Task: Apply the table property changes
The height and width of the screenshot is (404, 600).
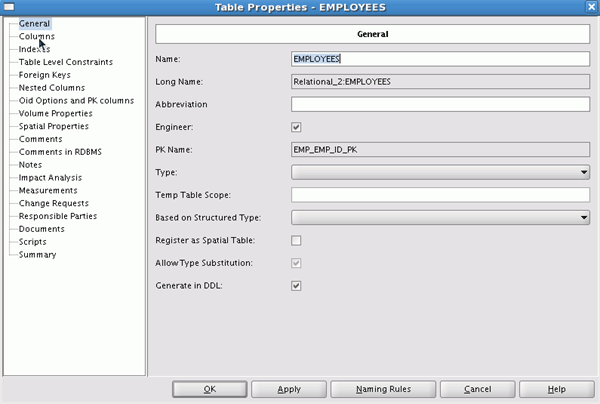Action: [x=289, y=389]
